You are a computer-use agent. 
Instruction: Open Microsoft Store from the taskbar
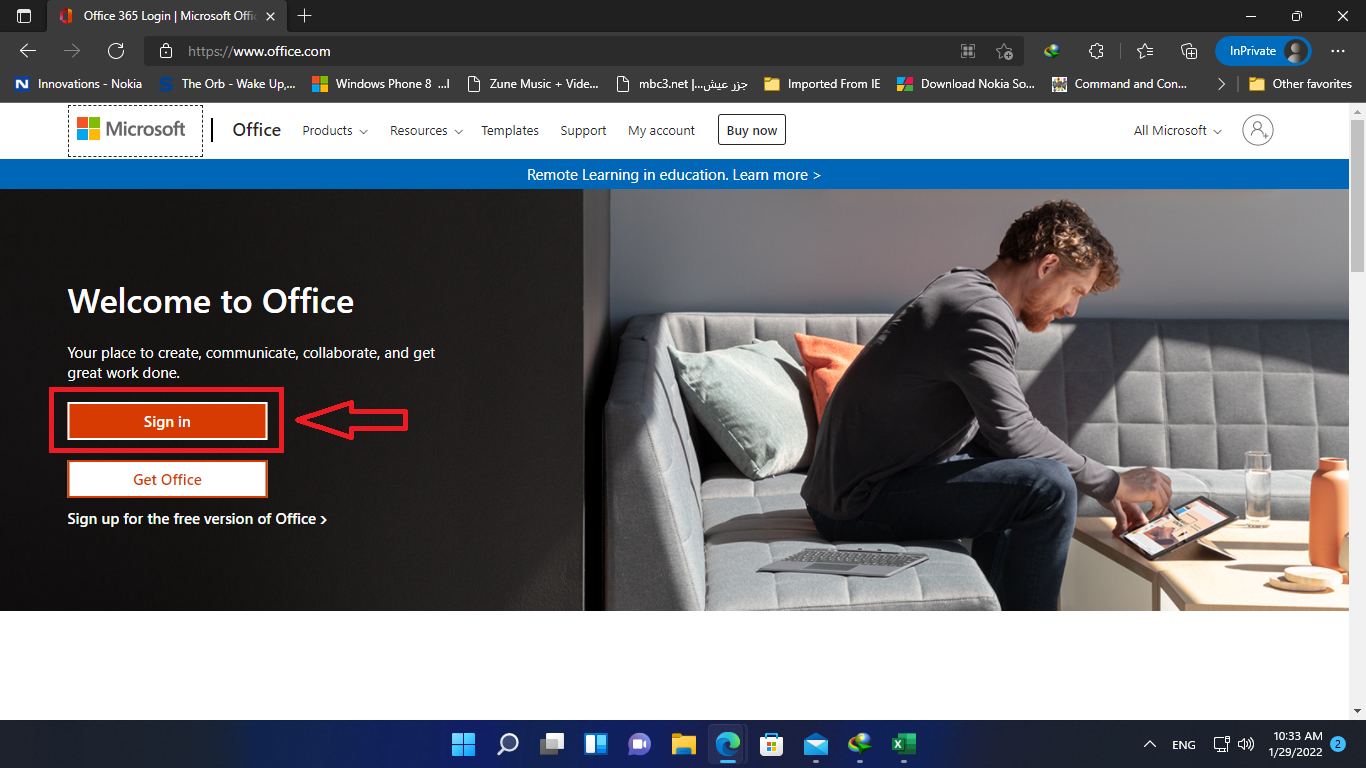[x=772, y=744]
